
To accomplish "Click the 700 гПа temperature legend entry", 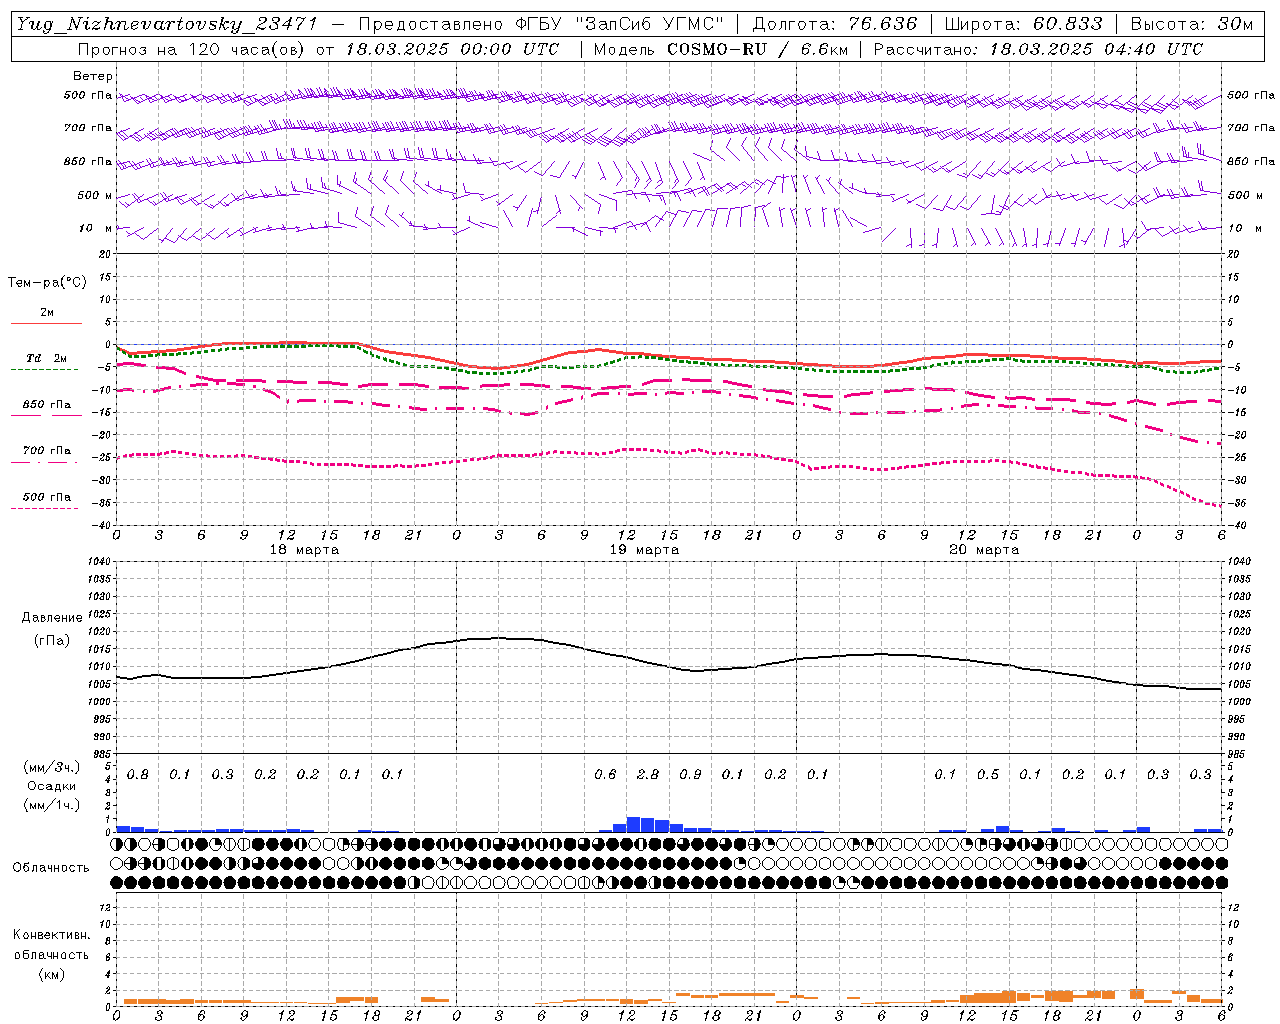I will coord(46,451).
